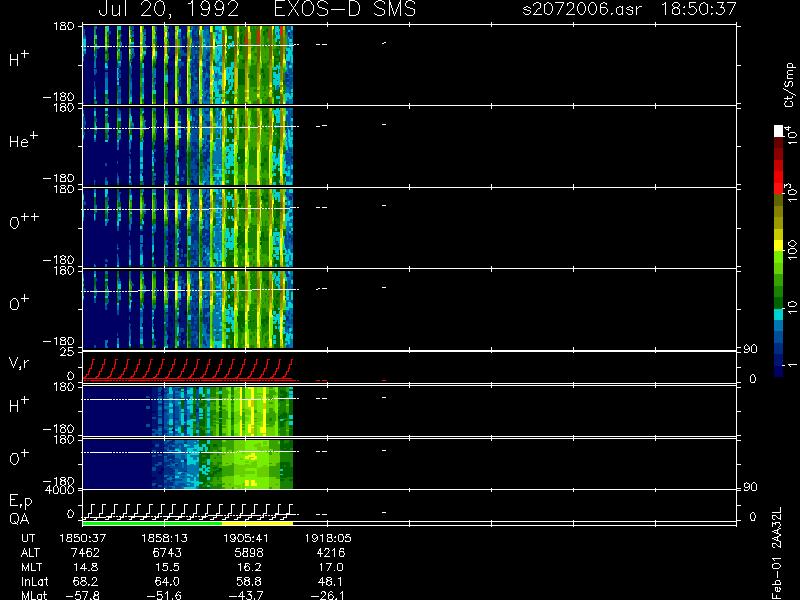800x600 pixels.
Task: Click the "ALT" row header
Action: (30, 553)
